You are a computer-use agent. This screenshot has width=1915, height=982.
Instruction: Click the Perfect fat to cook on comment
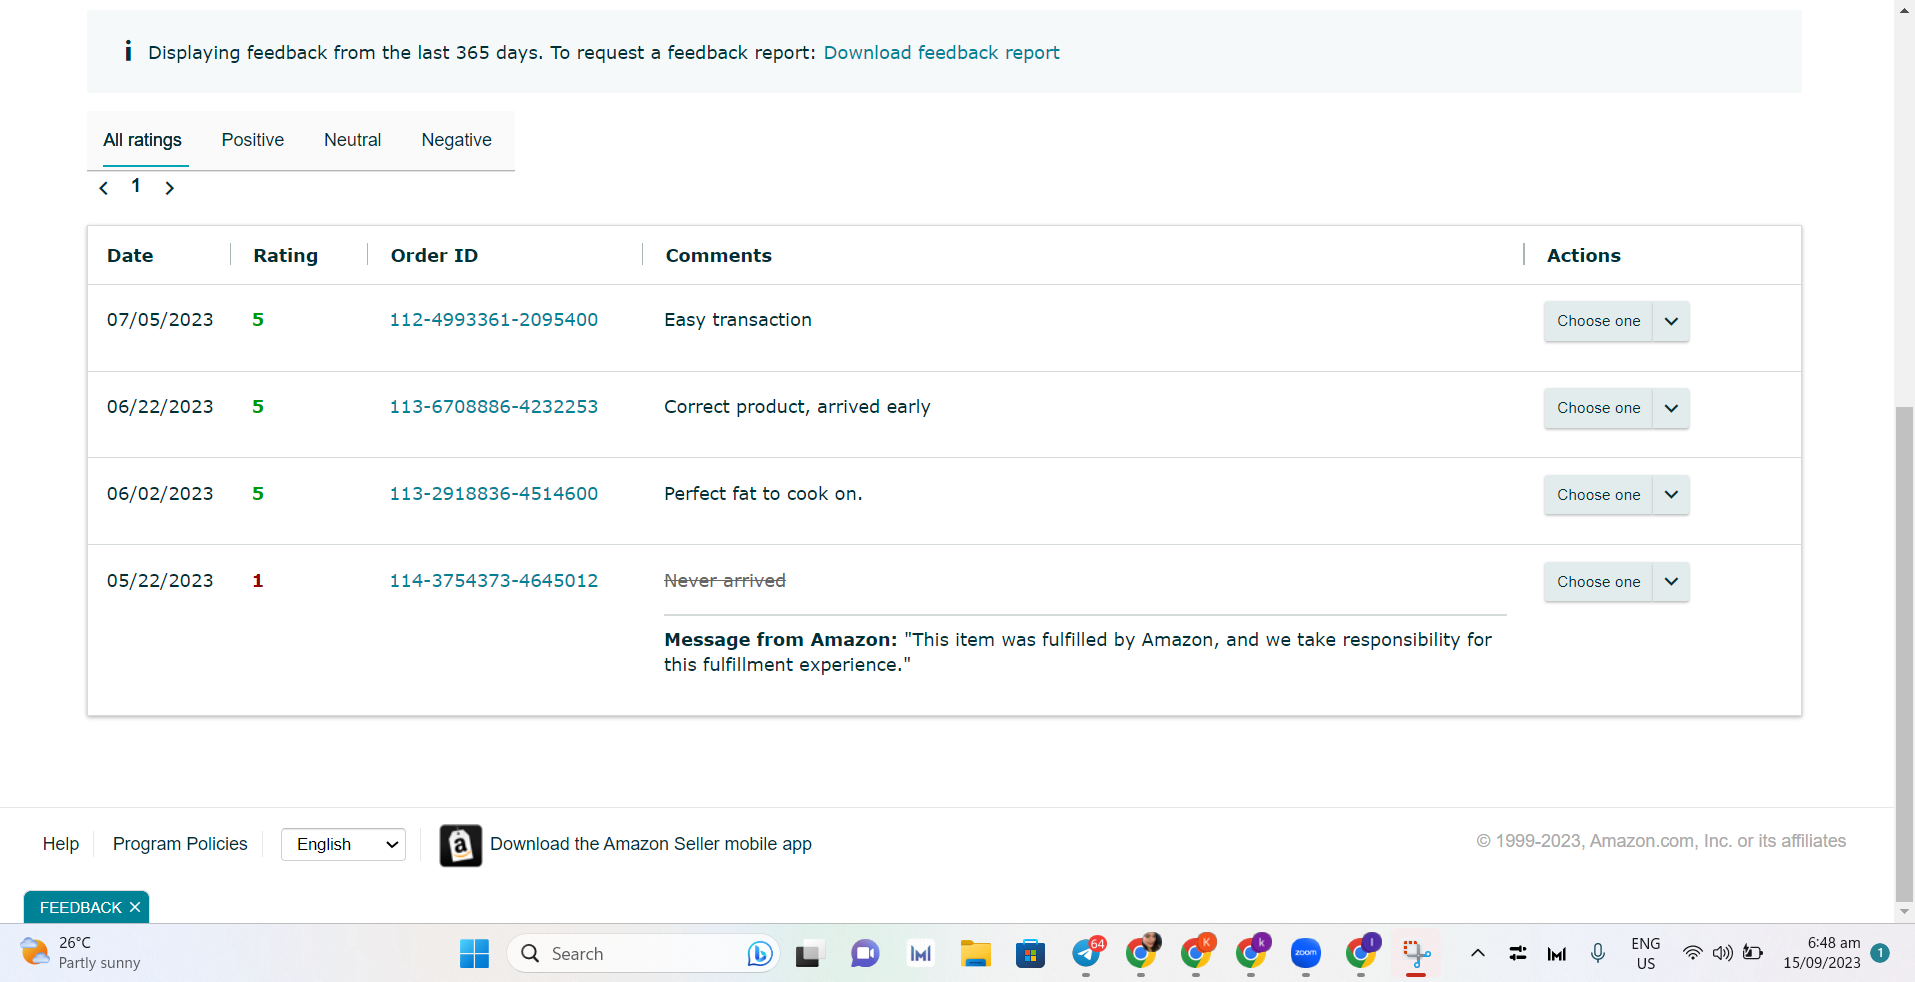[x=763, y=494]
